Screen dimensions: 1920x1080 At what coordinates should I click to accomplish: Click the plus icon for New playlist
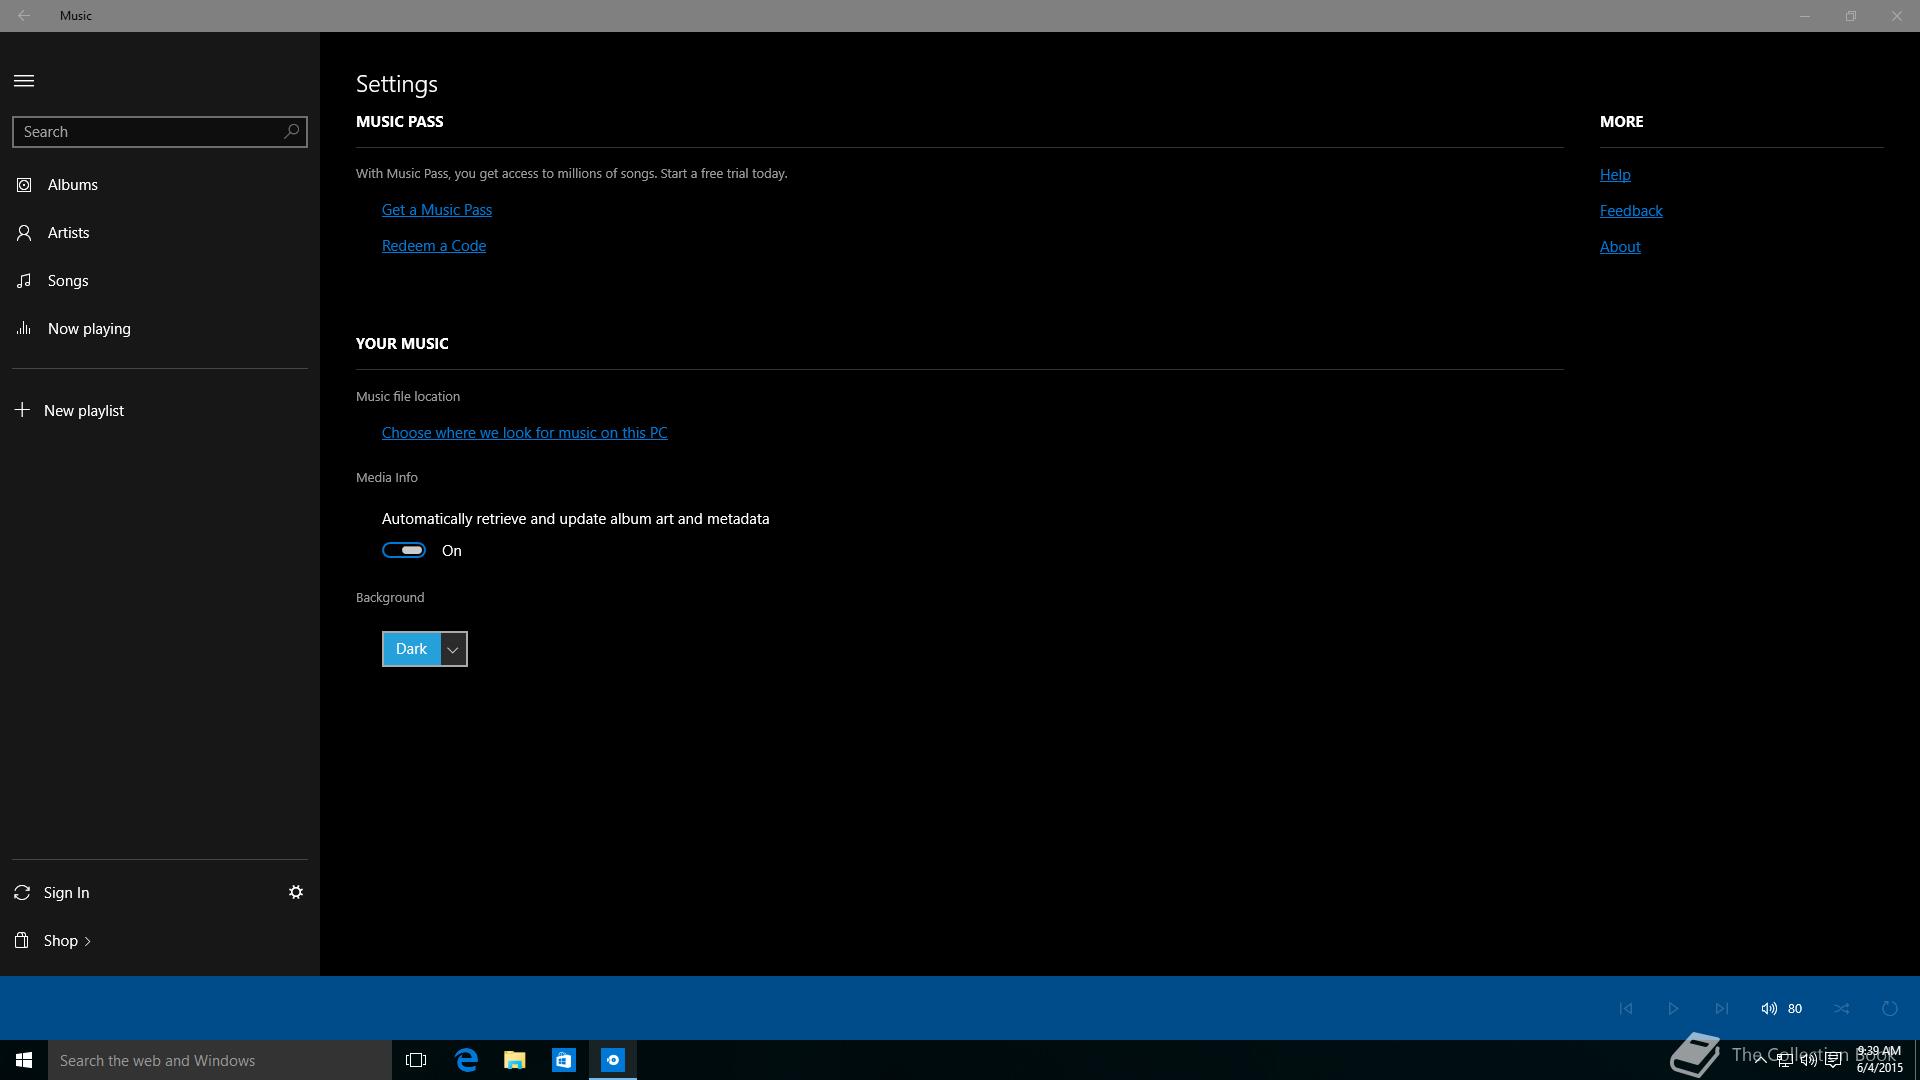[x=22, y=410]
